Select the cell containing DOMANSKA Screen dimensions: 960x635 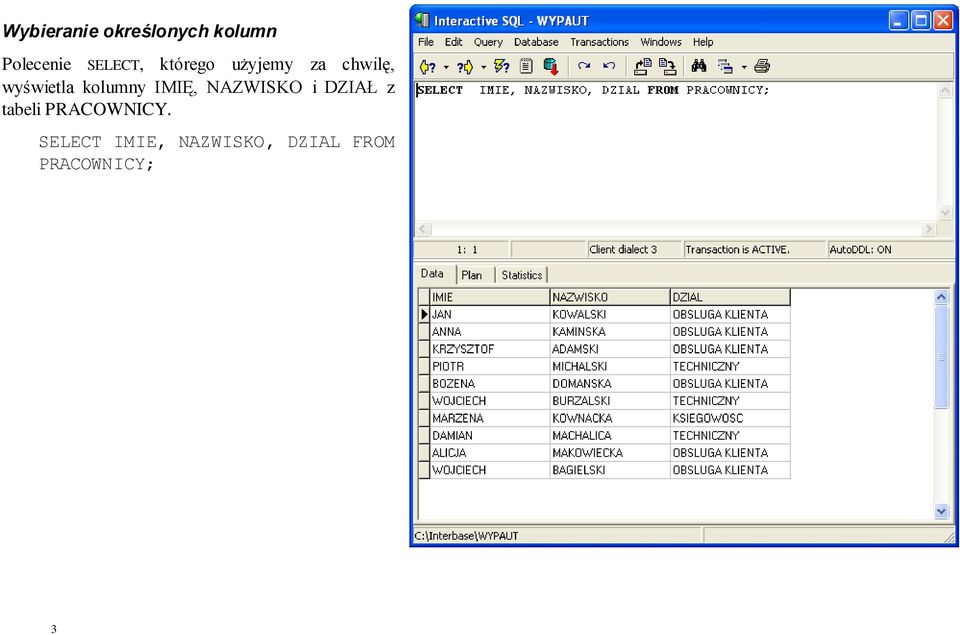610,383
